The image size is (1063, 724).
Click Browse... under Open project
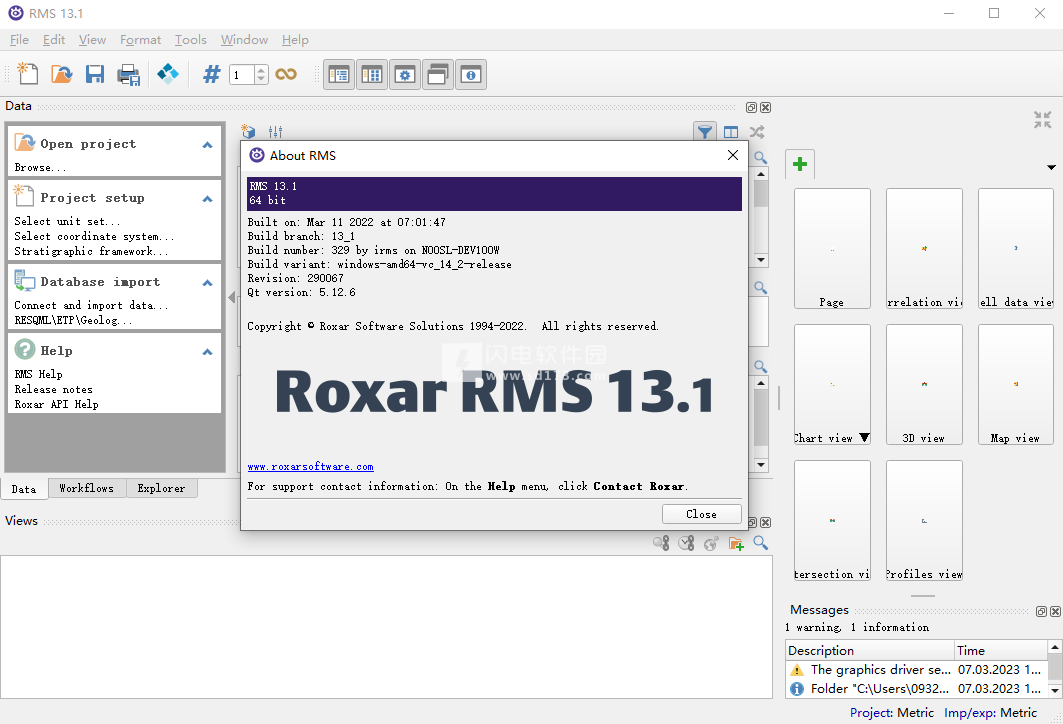(40, 167)
